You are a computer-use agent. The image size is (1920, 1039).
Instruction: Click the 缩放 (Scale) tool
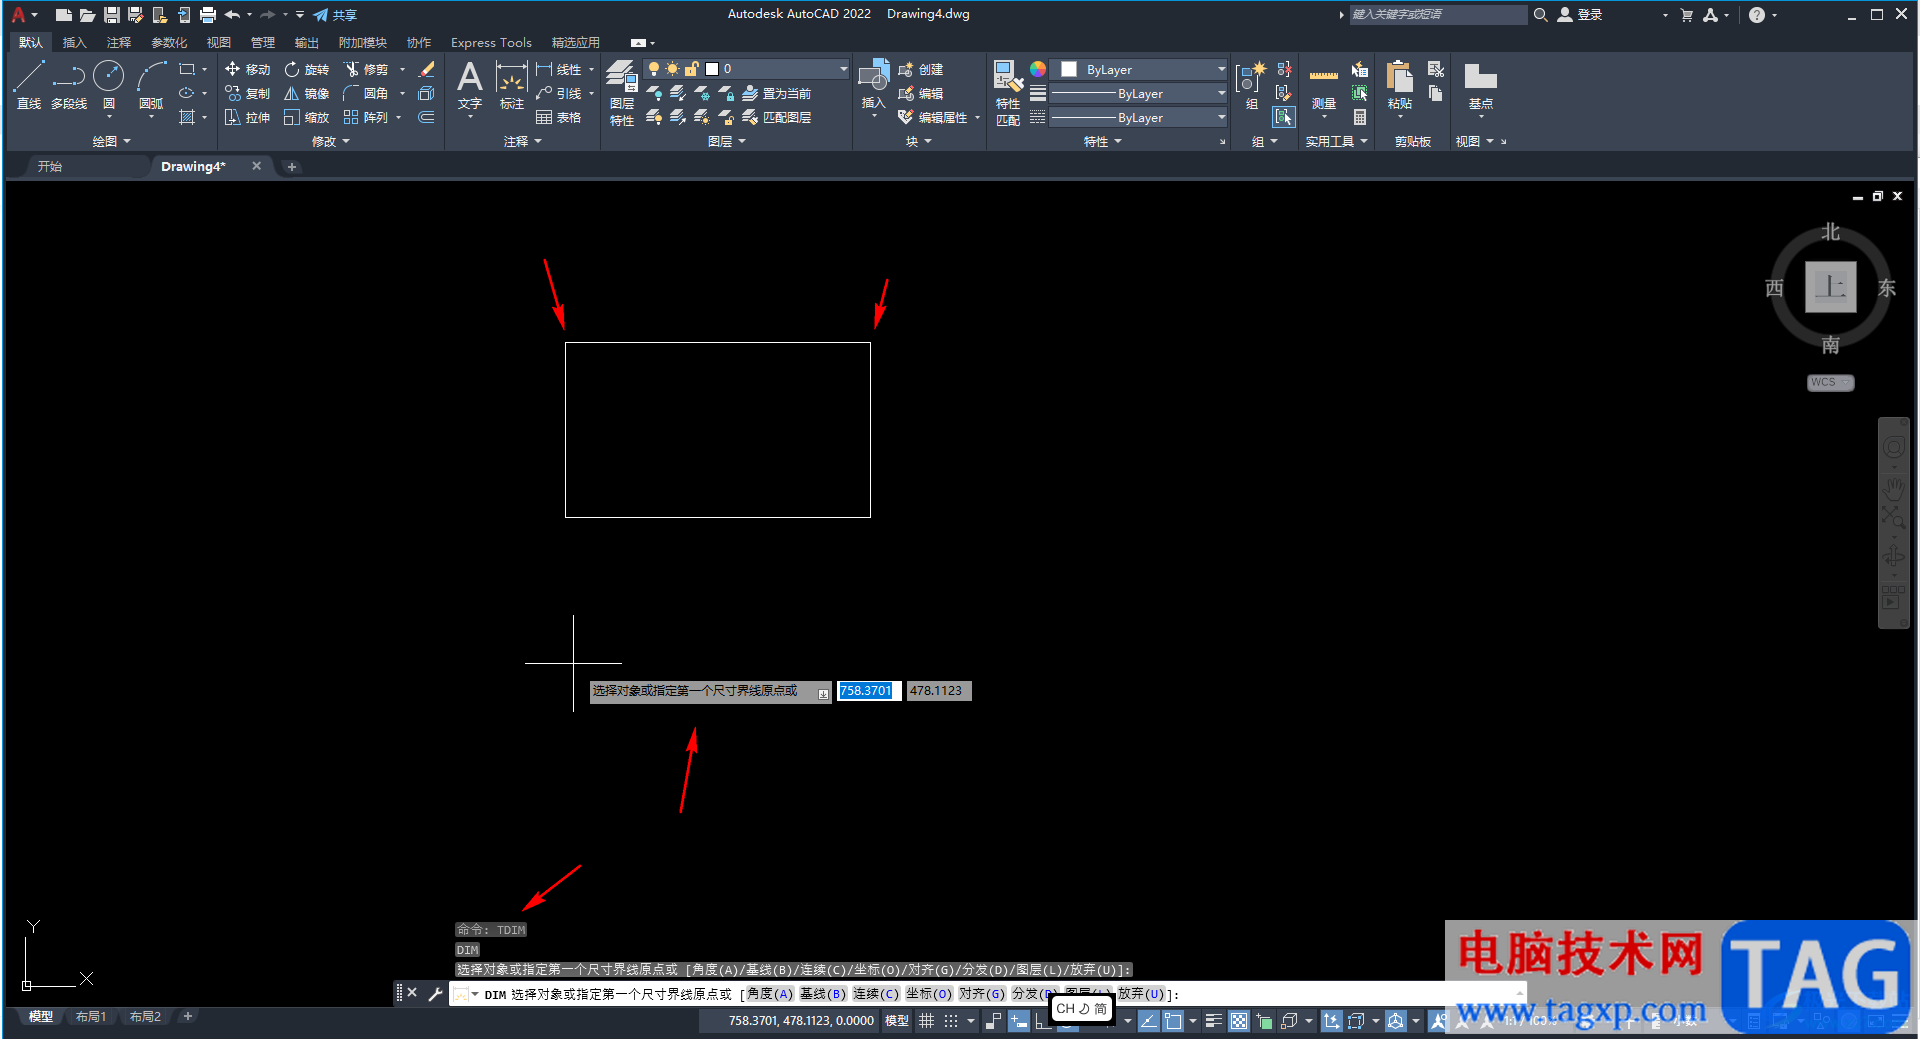[306, 117]
